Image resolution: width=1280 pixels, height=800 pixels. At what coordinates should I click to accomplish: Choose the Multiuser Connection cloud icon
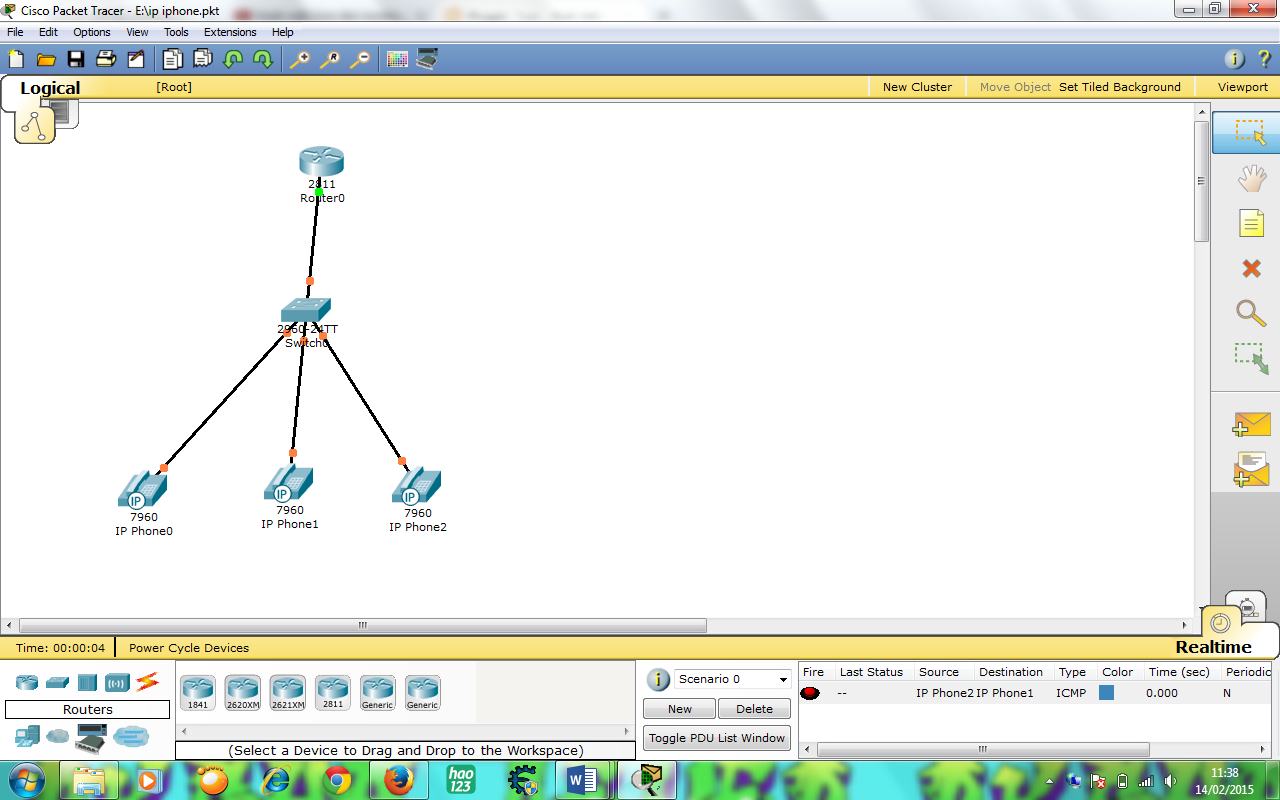[131, 737]
